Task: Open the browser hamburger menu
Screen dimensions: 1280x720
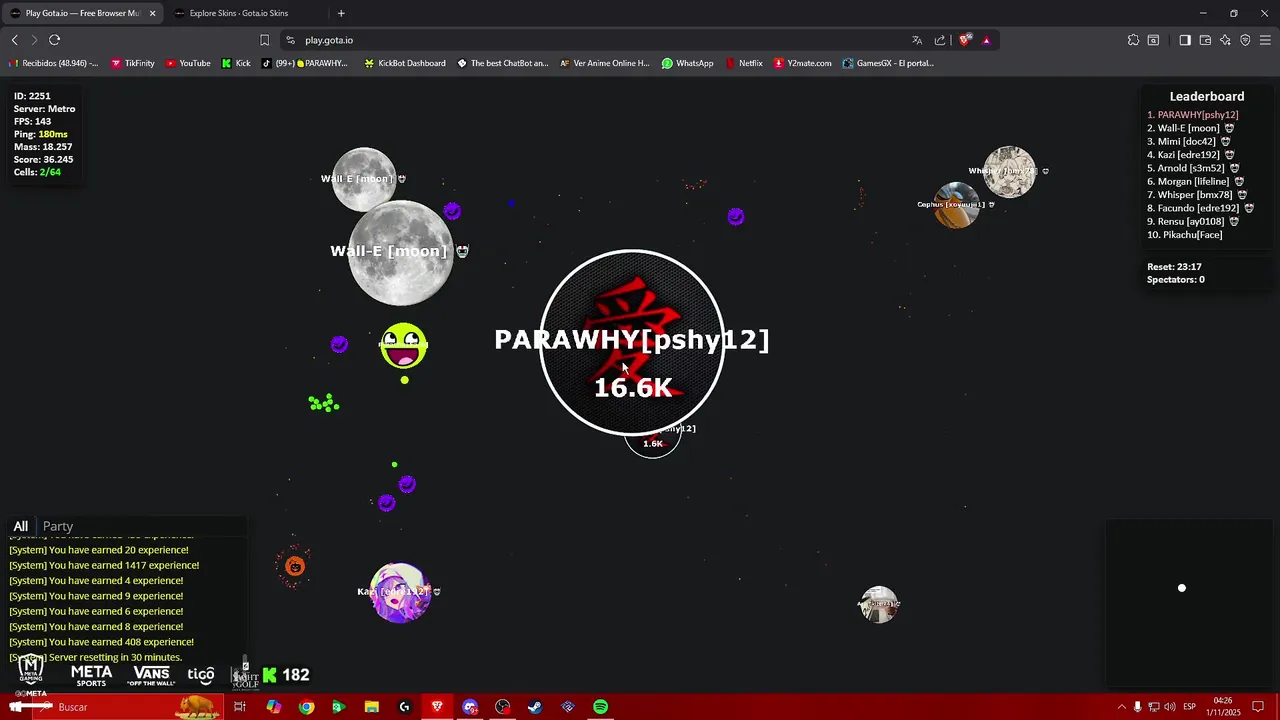Action: click(x=1265, y=40)
